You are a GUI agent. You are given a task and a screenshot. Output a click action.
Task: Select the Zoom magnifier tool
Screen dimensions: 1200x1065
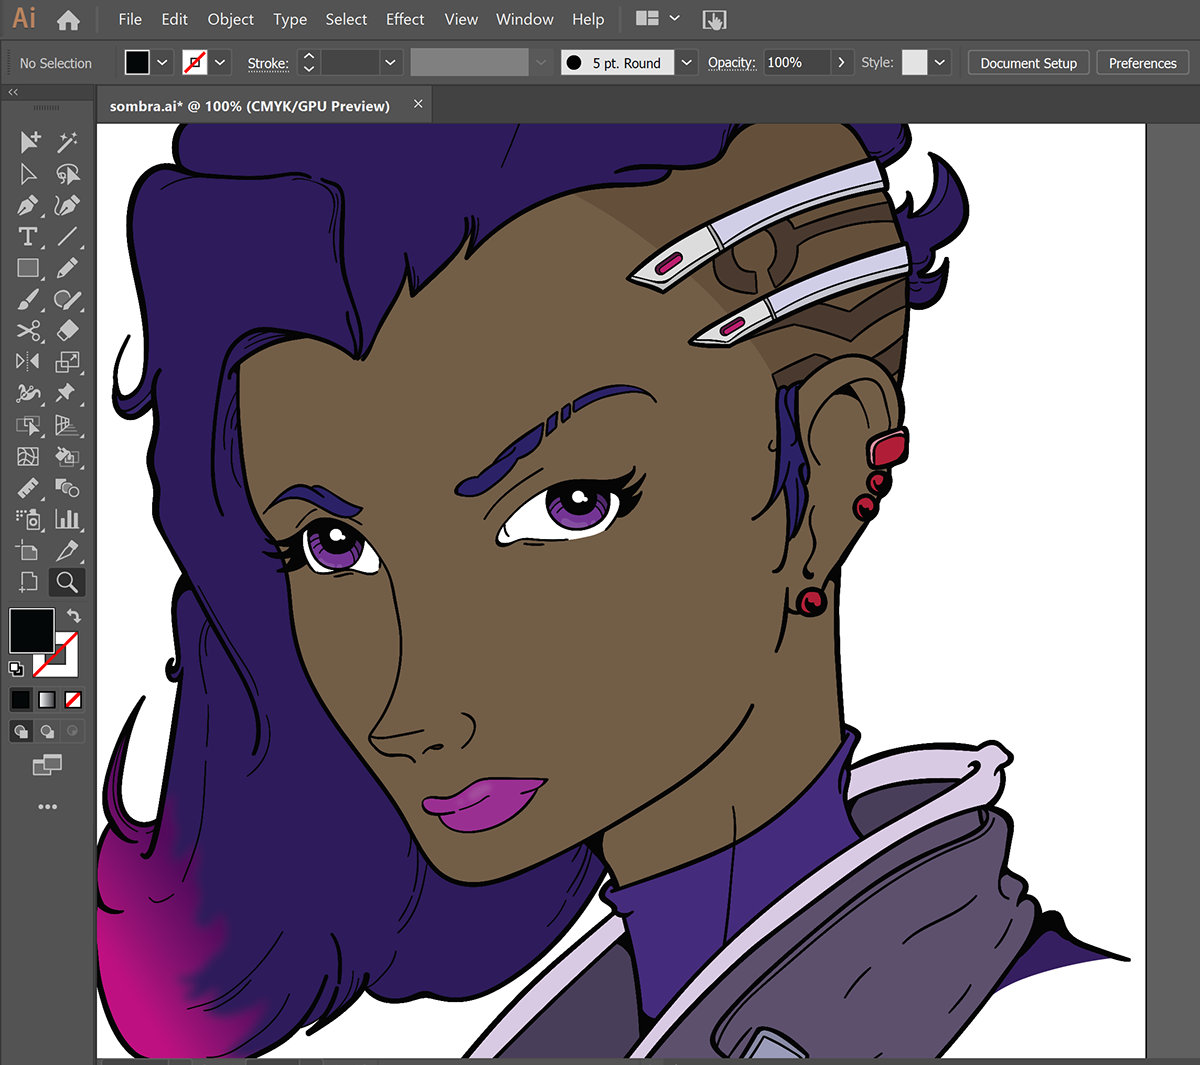click(x=67, y=582)
